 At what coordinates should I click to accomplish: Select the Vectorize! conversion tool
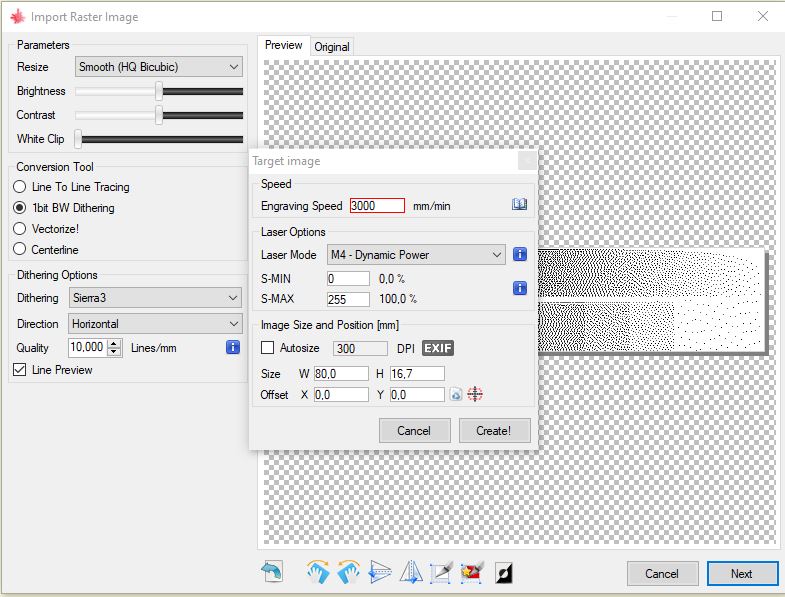coord(46,229)
